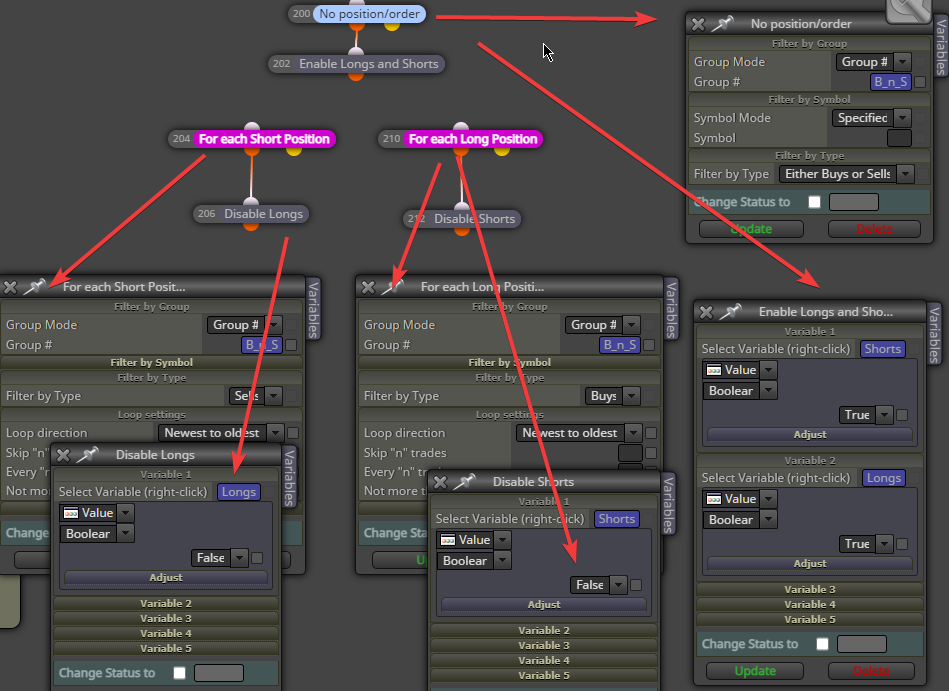Open Variables tab of For each Long Position panel
This screenshot has width=949, height=691.
pos(671,309)
